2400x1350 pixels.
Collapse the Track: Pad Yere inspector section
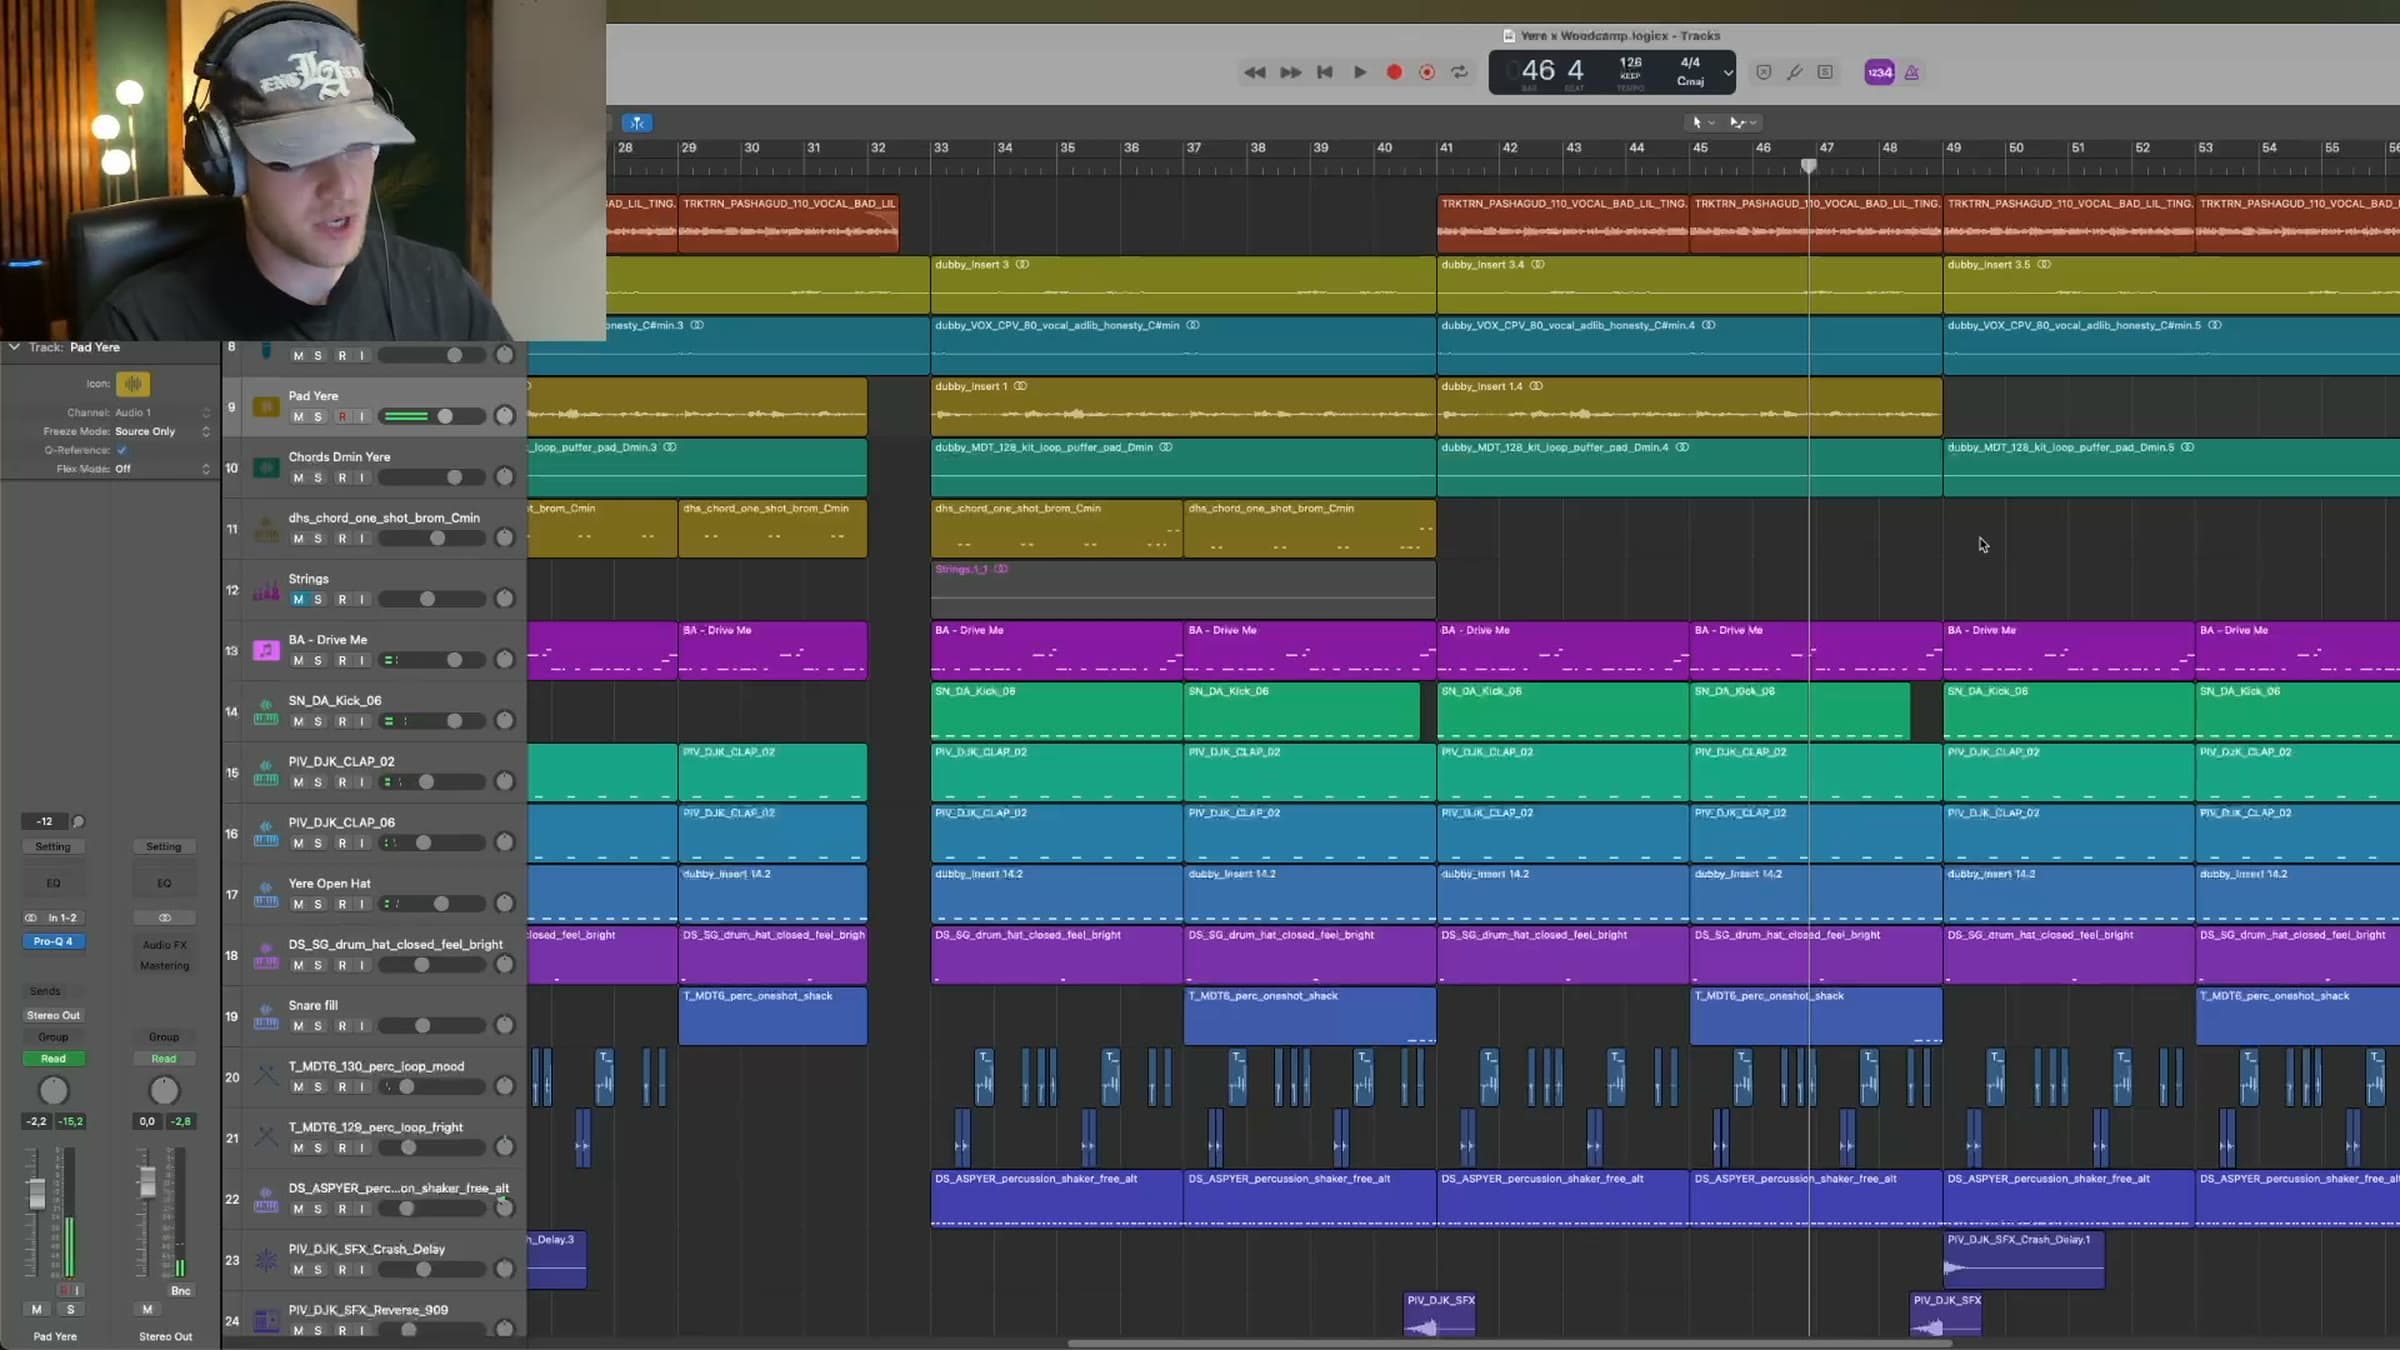coord(14,347)
